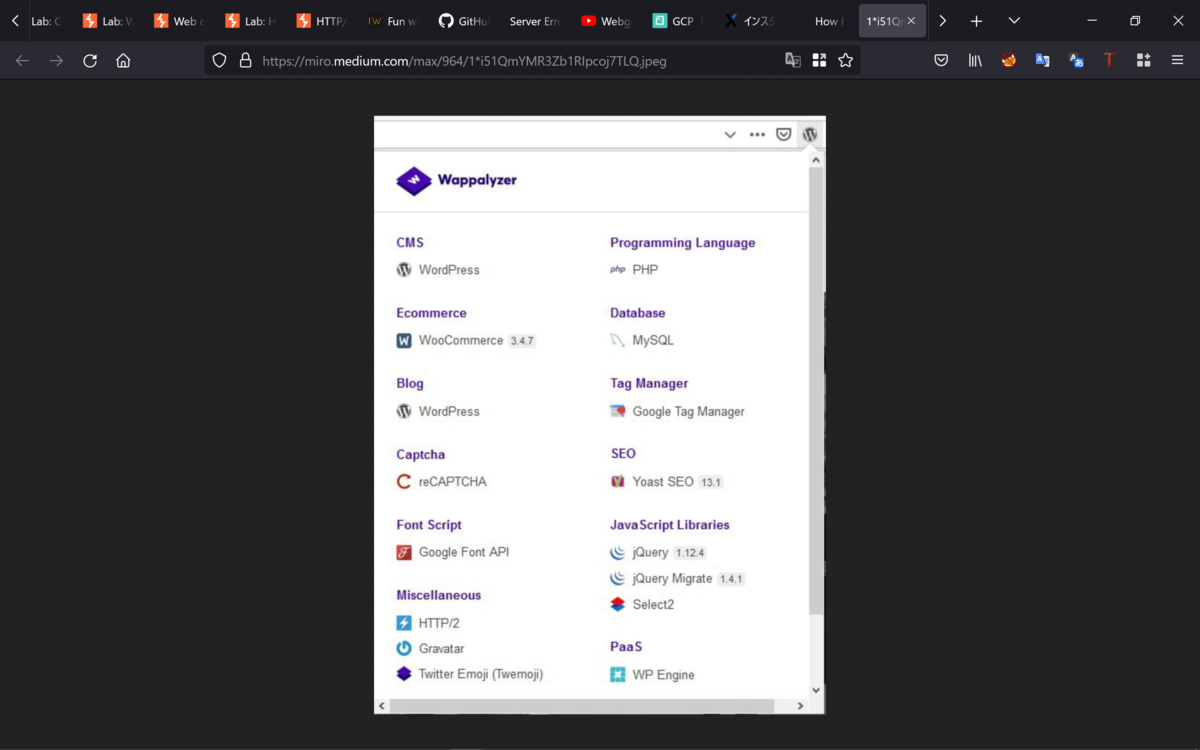Click 'WordPress' under the Blog heading
1200x750 pixels.
tap(449, 412)
